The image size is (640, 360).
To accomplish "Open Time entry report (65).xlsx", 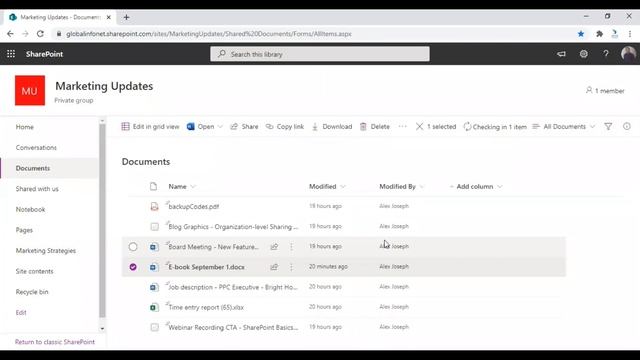I will (x=206, y=307).
